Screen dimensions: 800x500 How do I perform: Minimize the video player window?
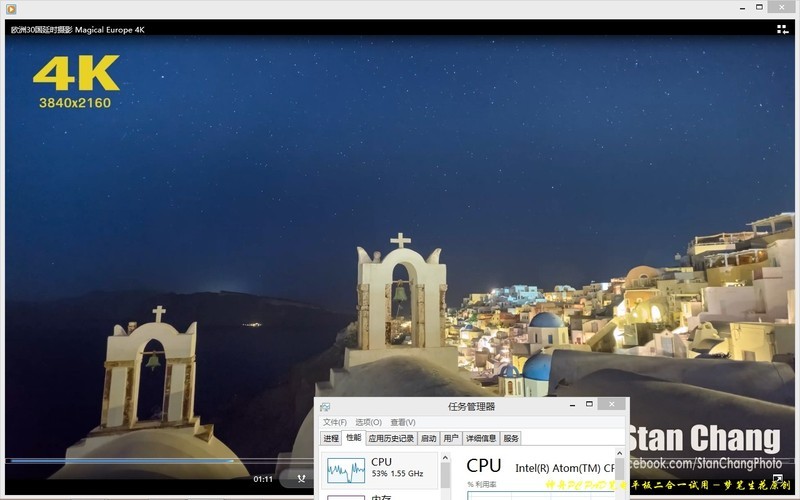click(742, 8)
